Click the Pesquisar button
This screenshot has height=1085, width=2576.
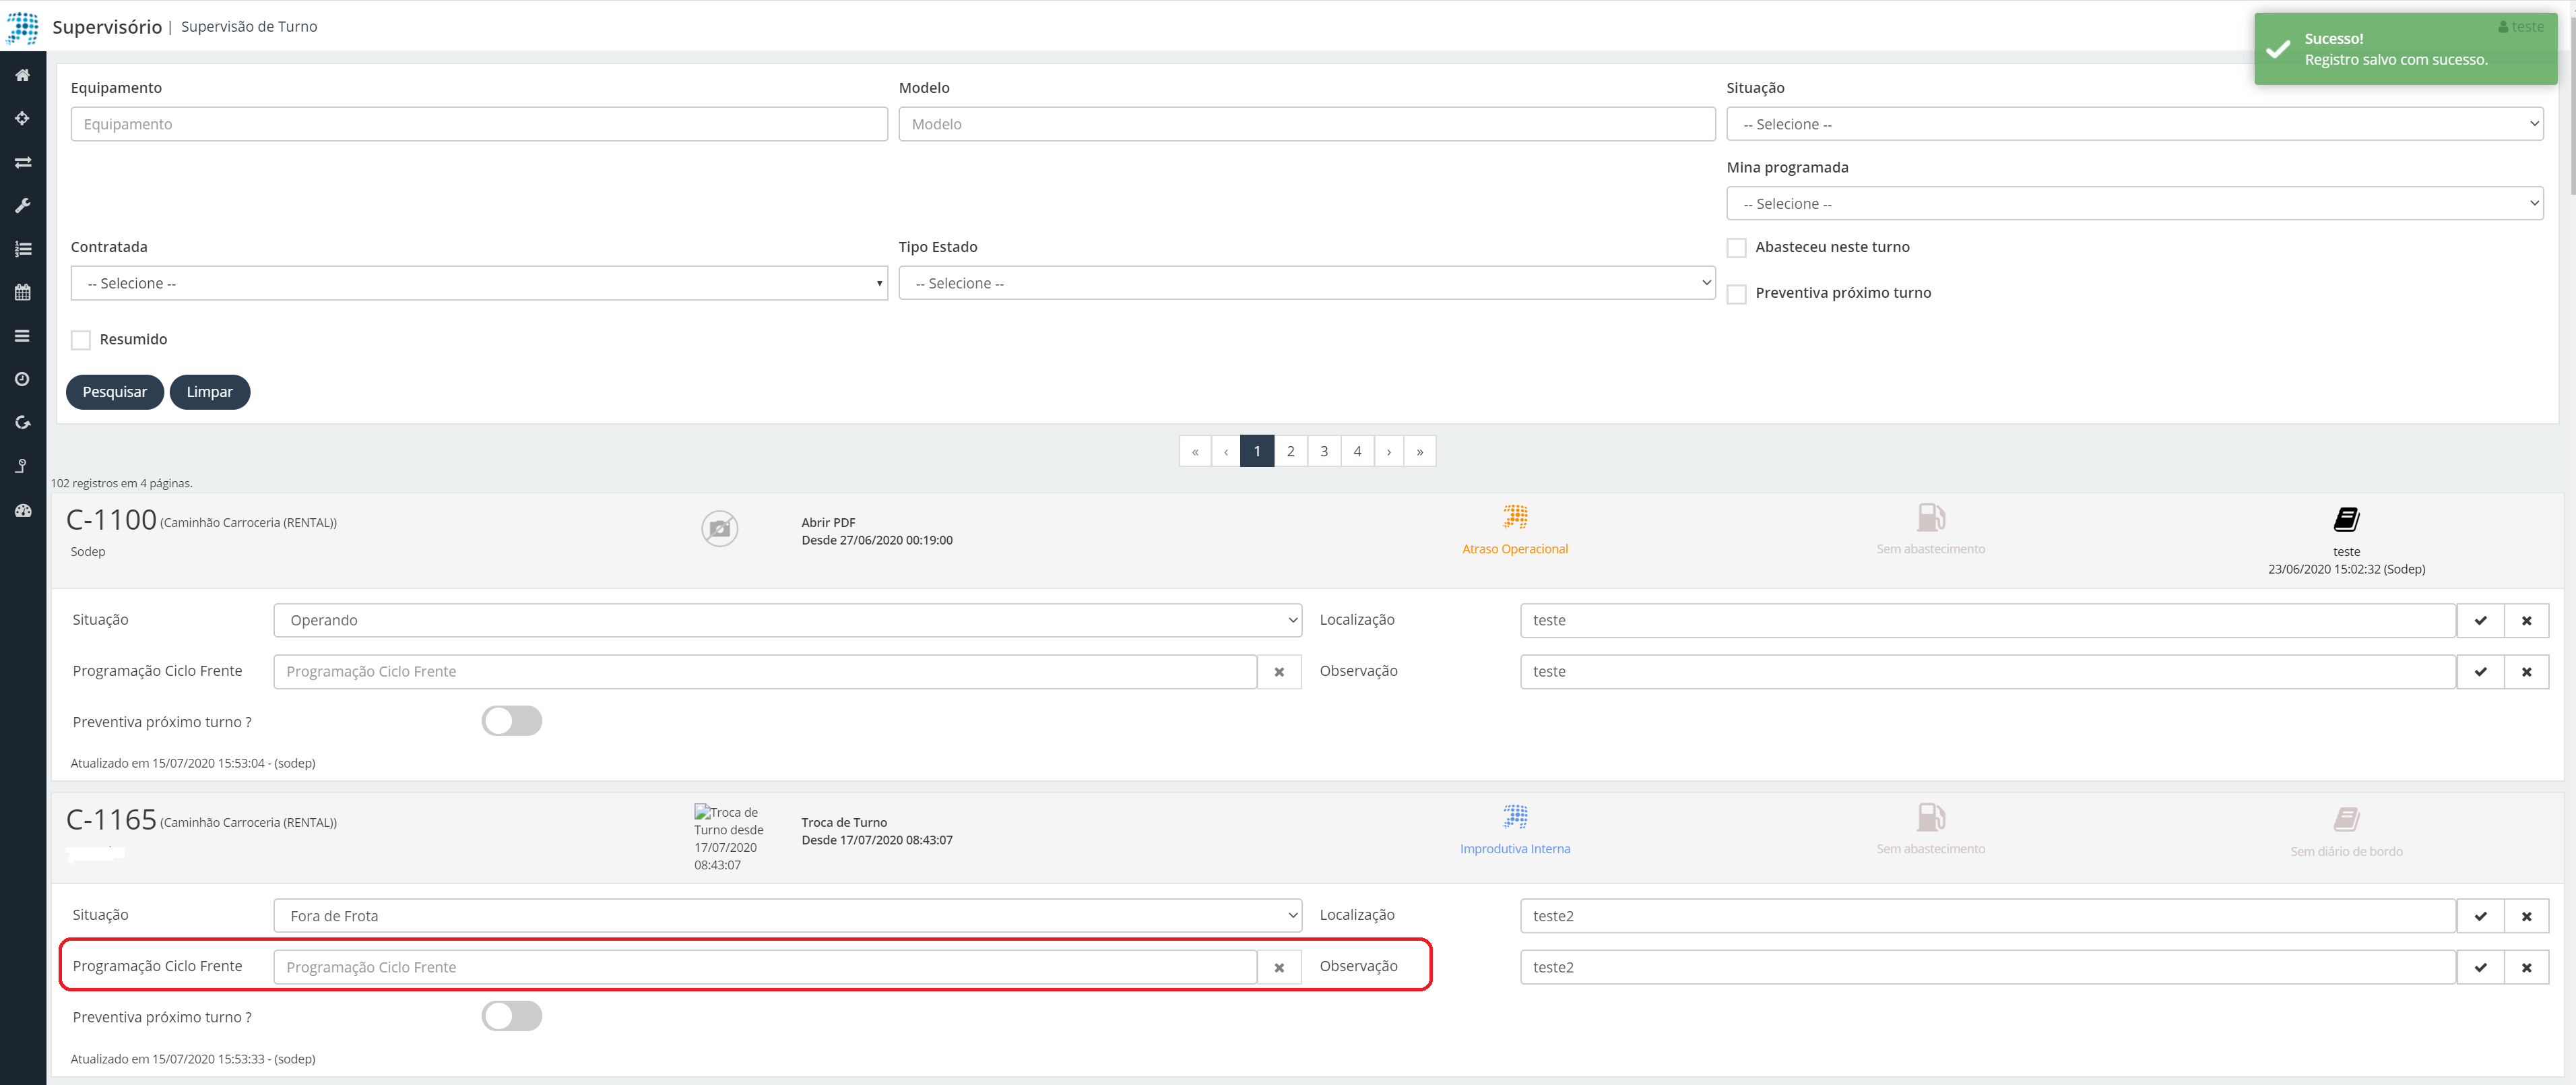(x=115, y=392)
